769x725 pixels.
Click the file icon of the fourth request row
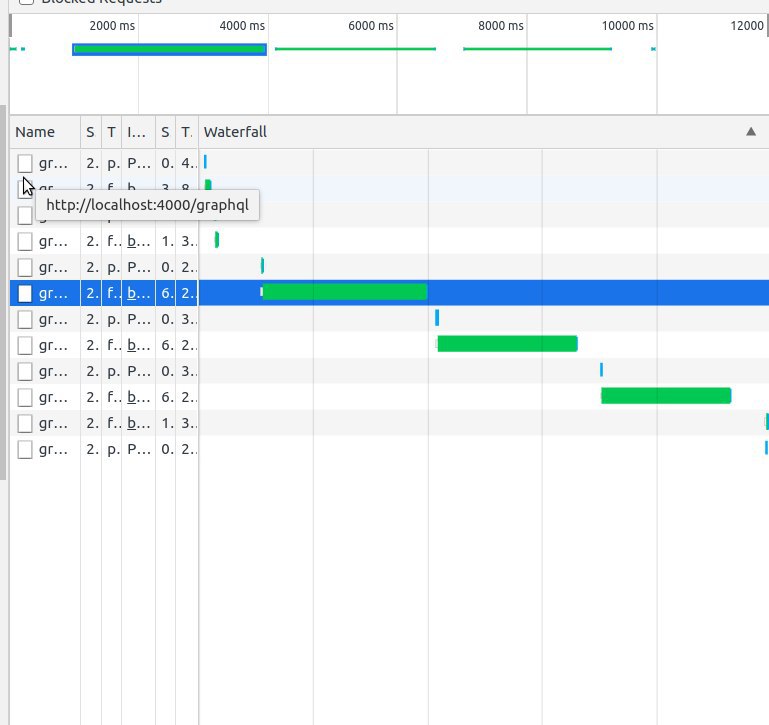click(25, 241)
